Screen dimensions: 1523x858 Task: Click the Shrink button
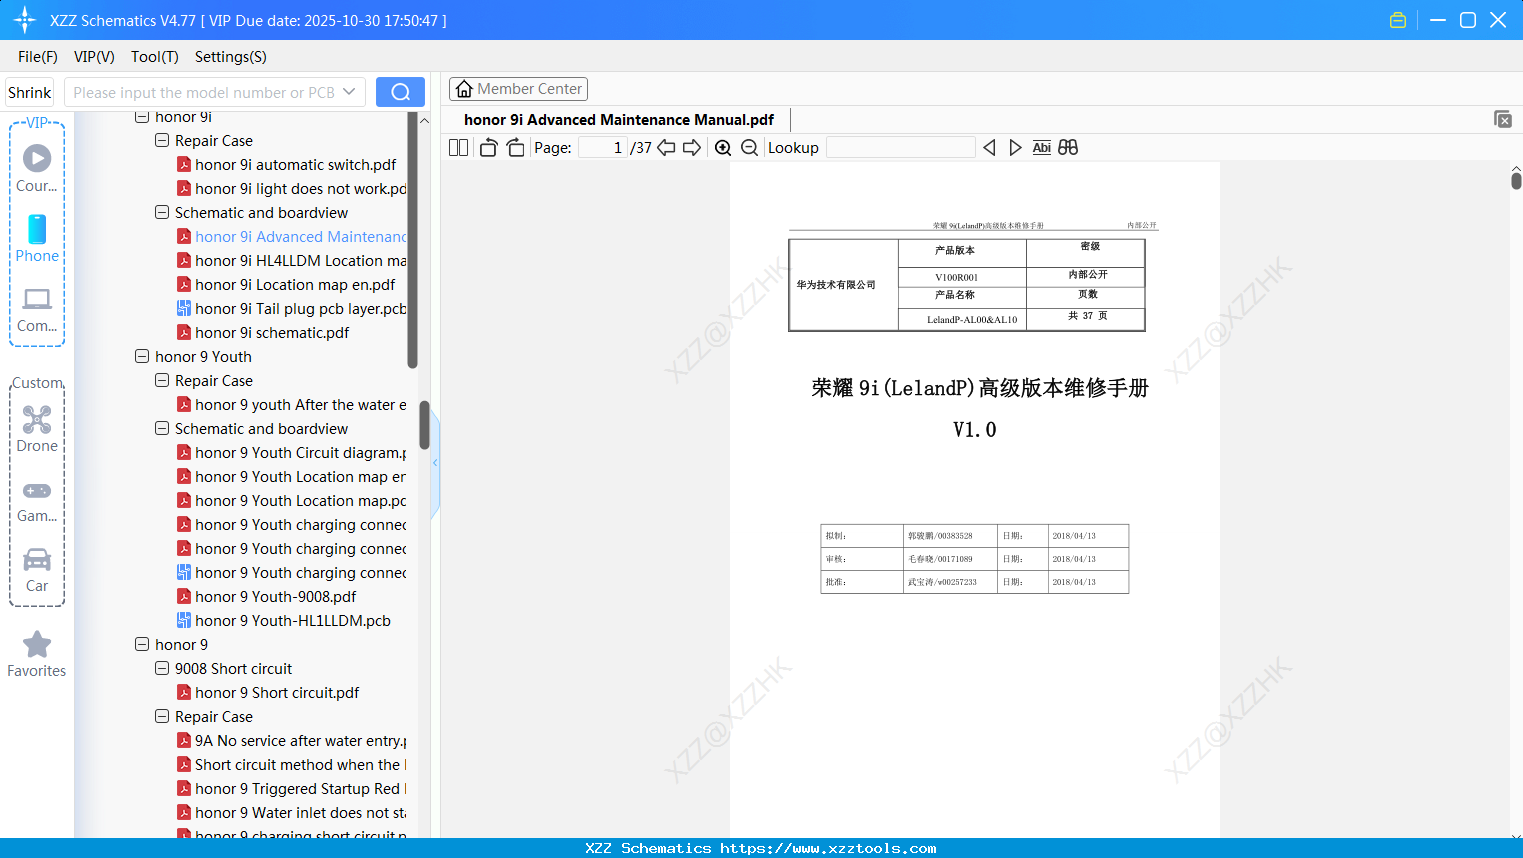[x=30, y=92]
